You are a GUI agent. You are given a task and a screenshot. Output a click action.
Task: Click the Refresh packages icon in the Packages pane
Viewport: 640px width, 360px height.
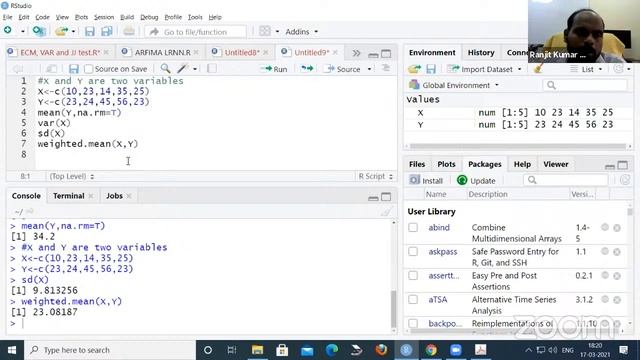coord(624,180)
